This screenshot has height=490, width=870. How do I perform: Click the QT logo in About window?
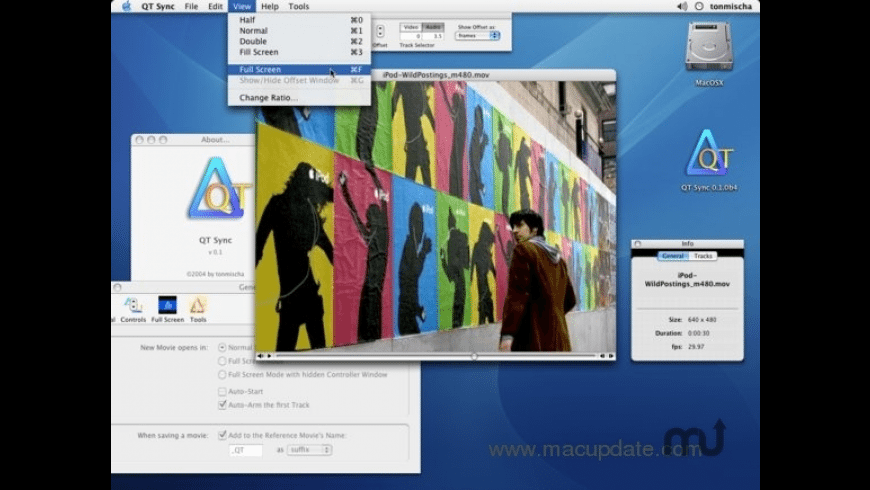(218, 188)
